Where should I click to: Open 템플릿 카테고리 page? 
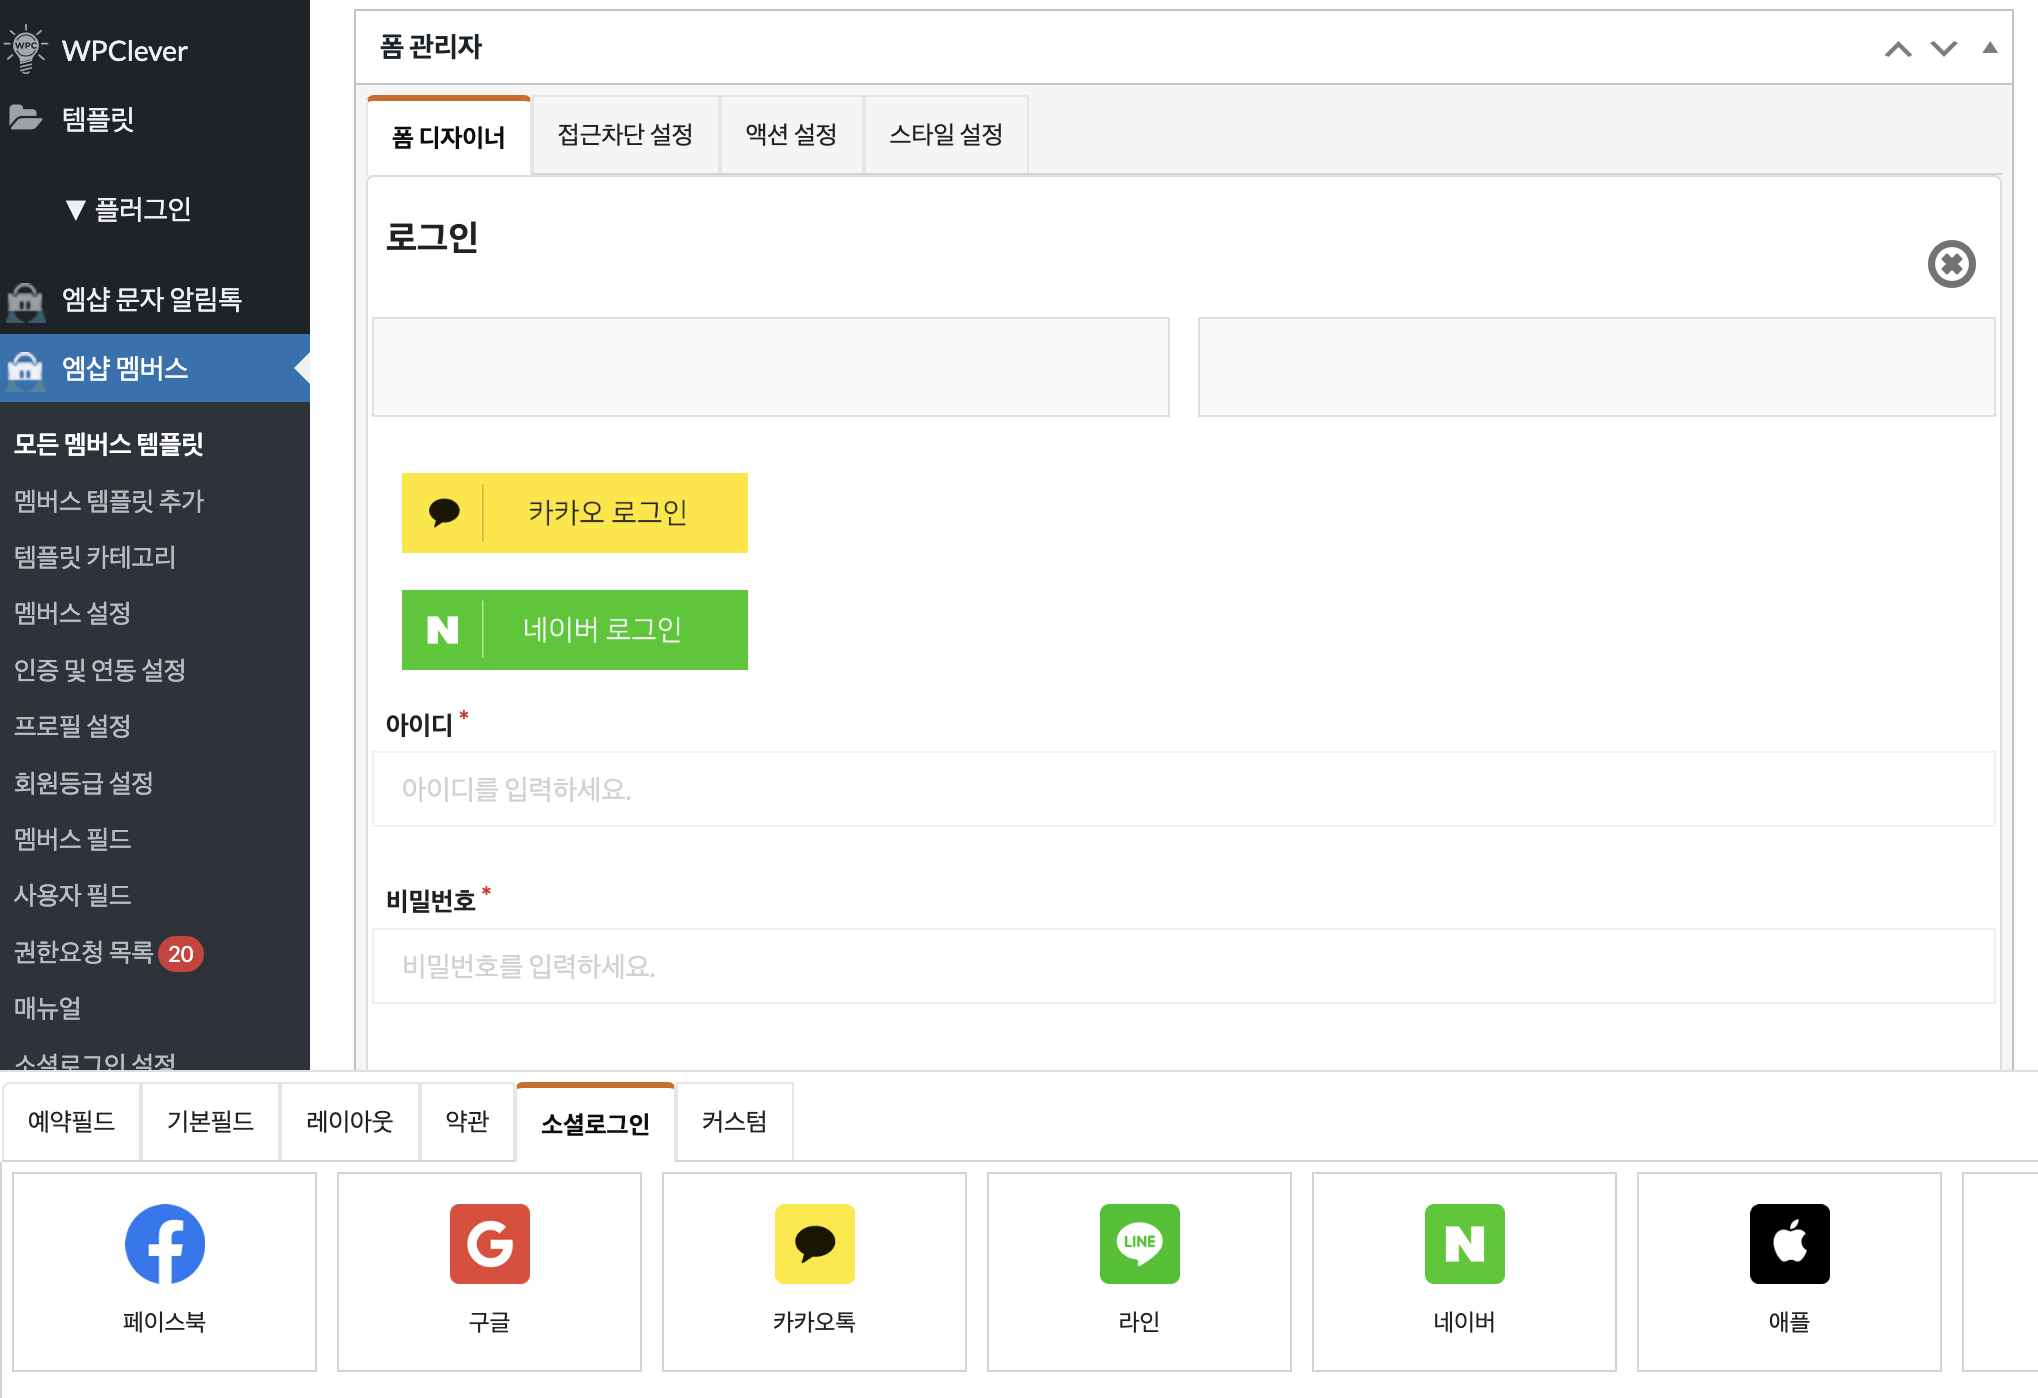[95, 557]
